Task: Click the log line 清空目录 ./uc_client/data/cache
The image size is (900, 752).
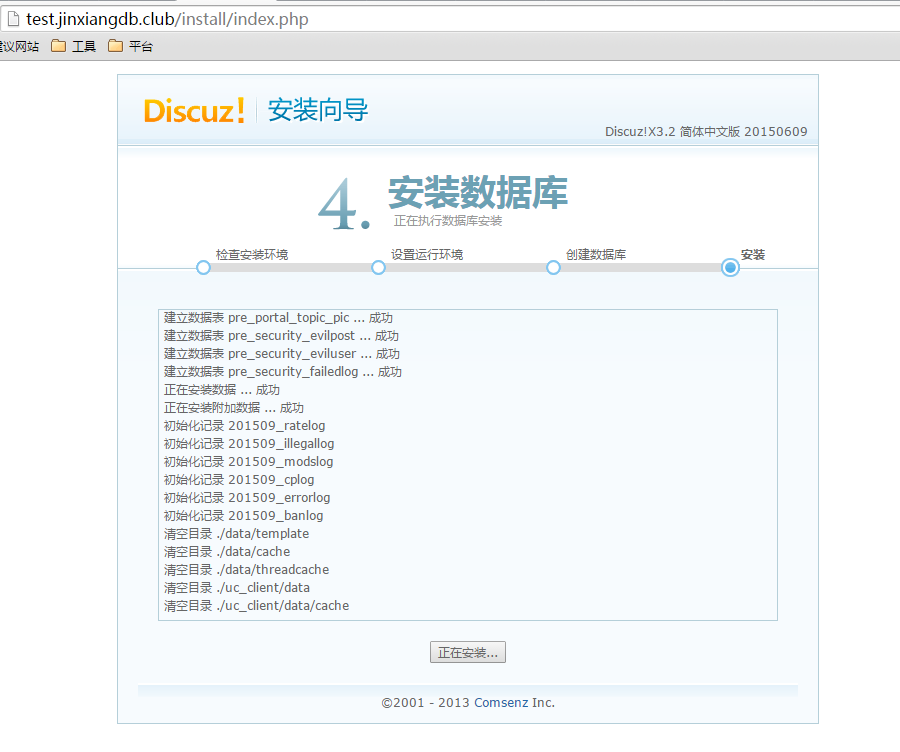Action: [x=256, y=606]
